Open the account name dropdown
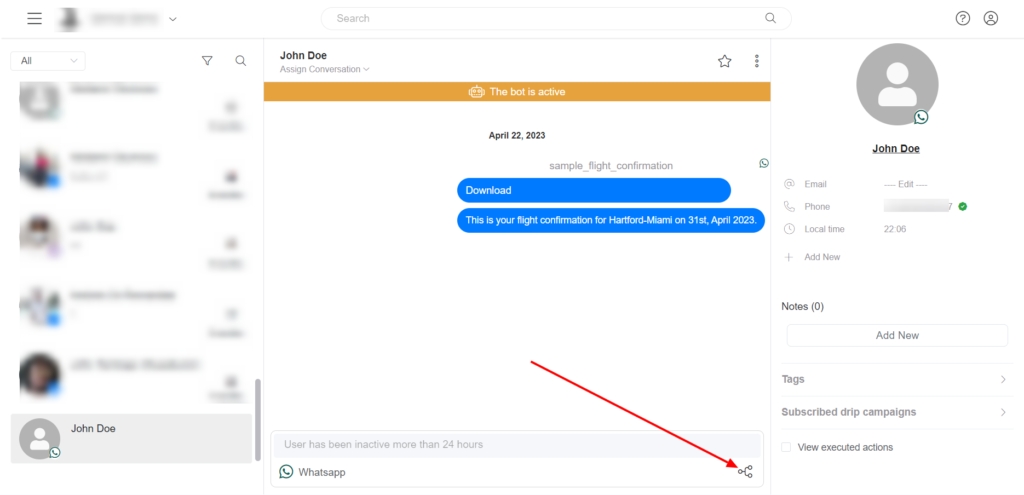The image size is (1024, 495). (173, 19)
